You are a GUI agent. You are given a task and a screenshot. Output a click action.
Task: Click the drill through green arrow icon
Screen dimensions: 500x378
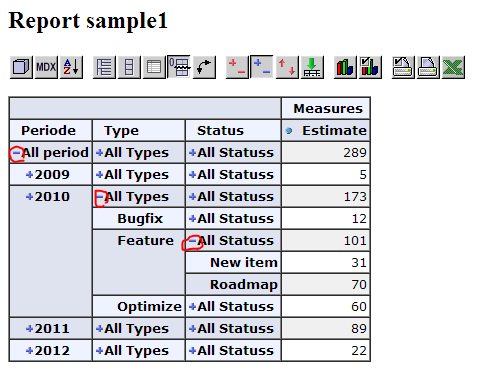[312, 67]
